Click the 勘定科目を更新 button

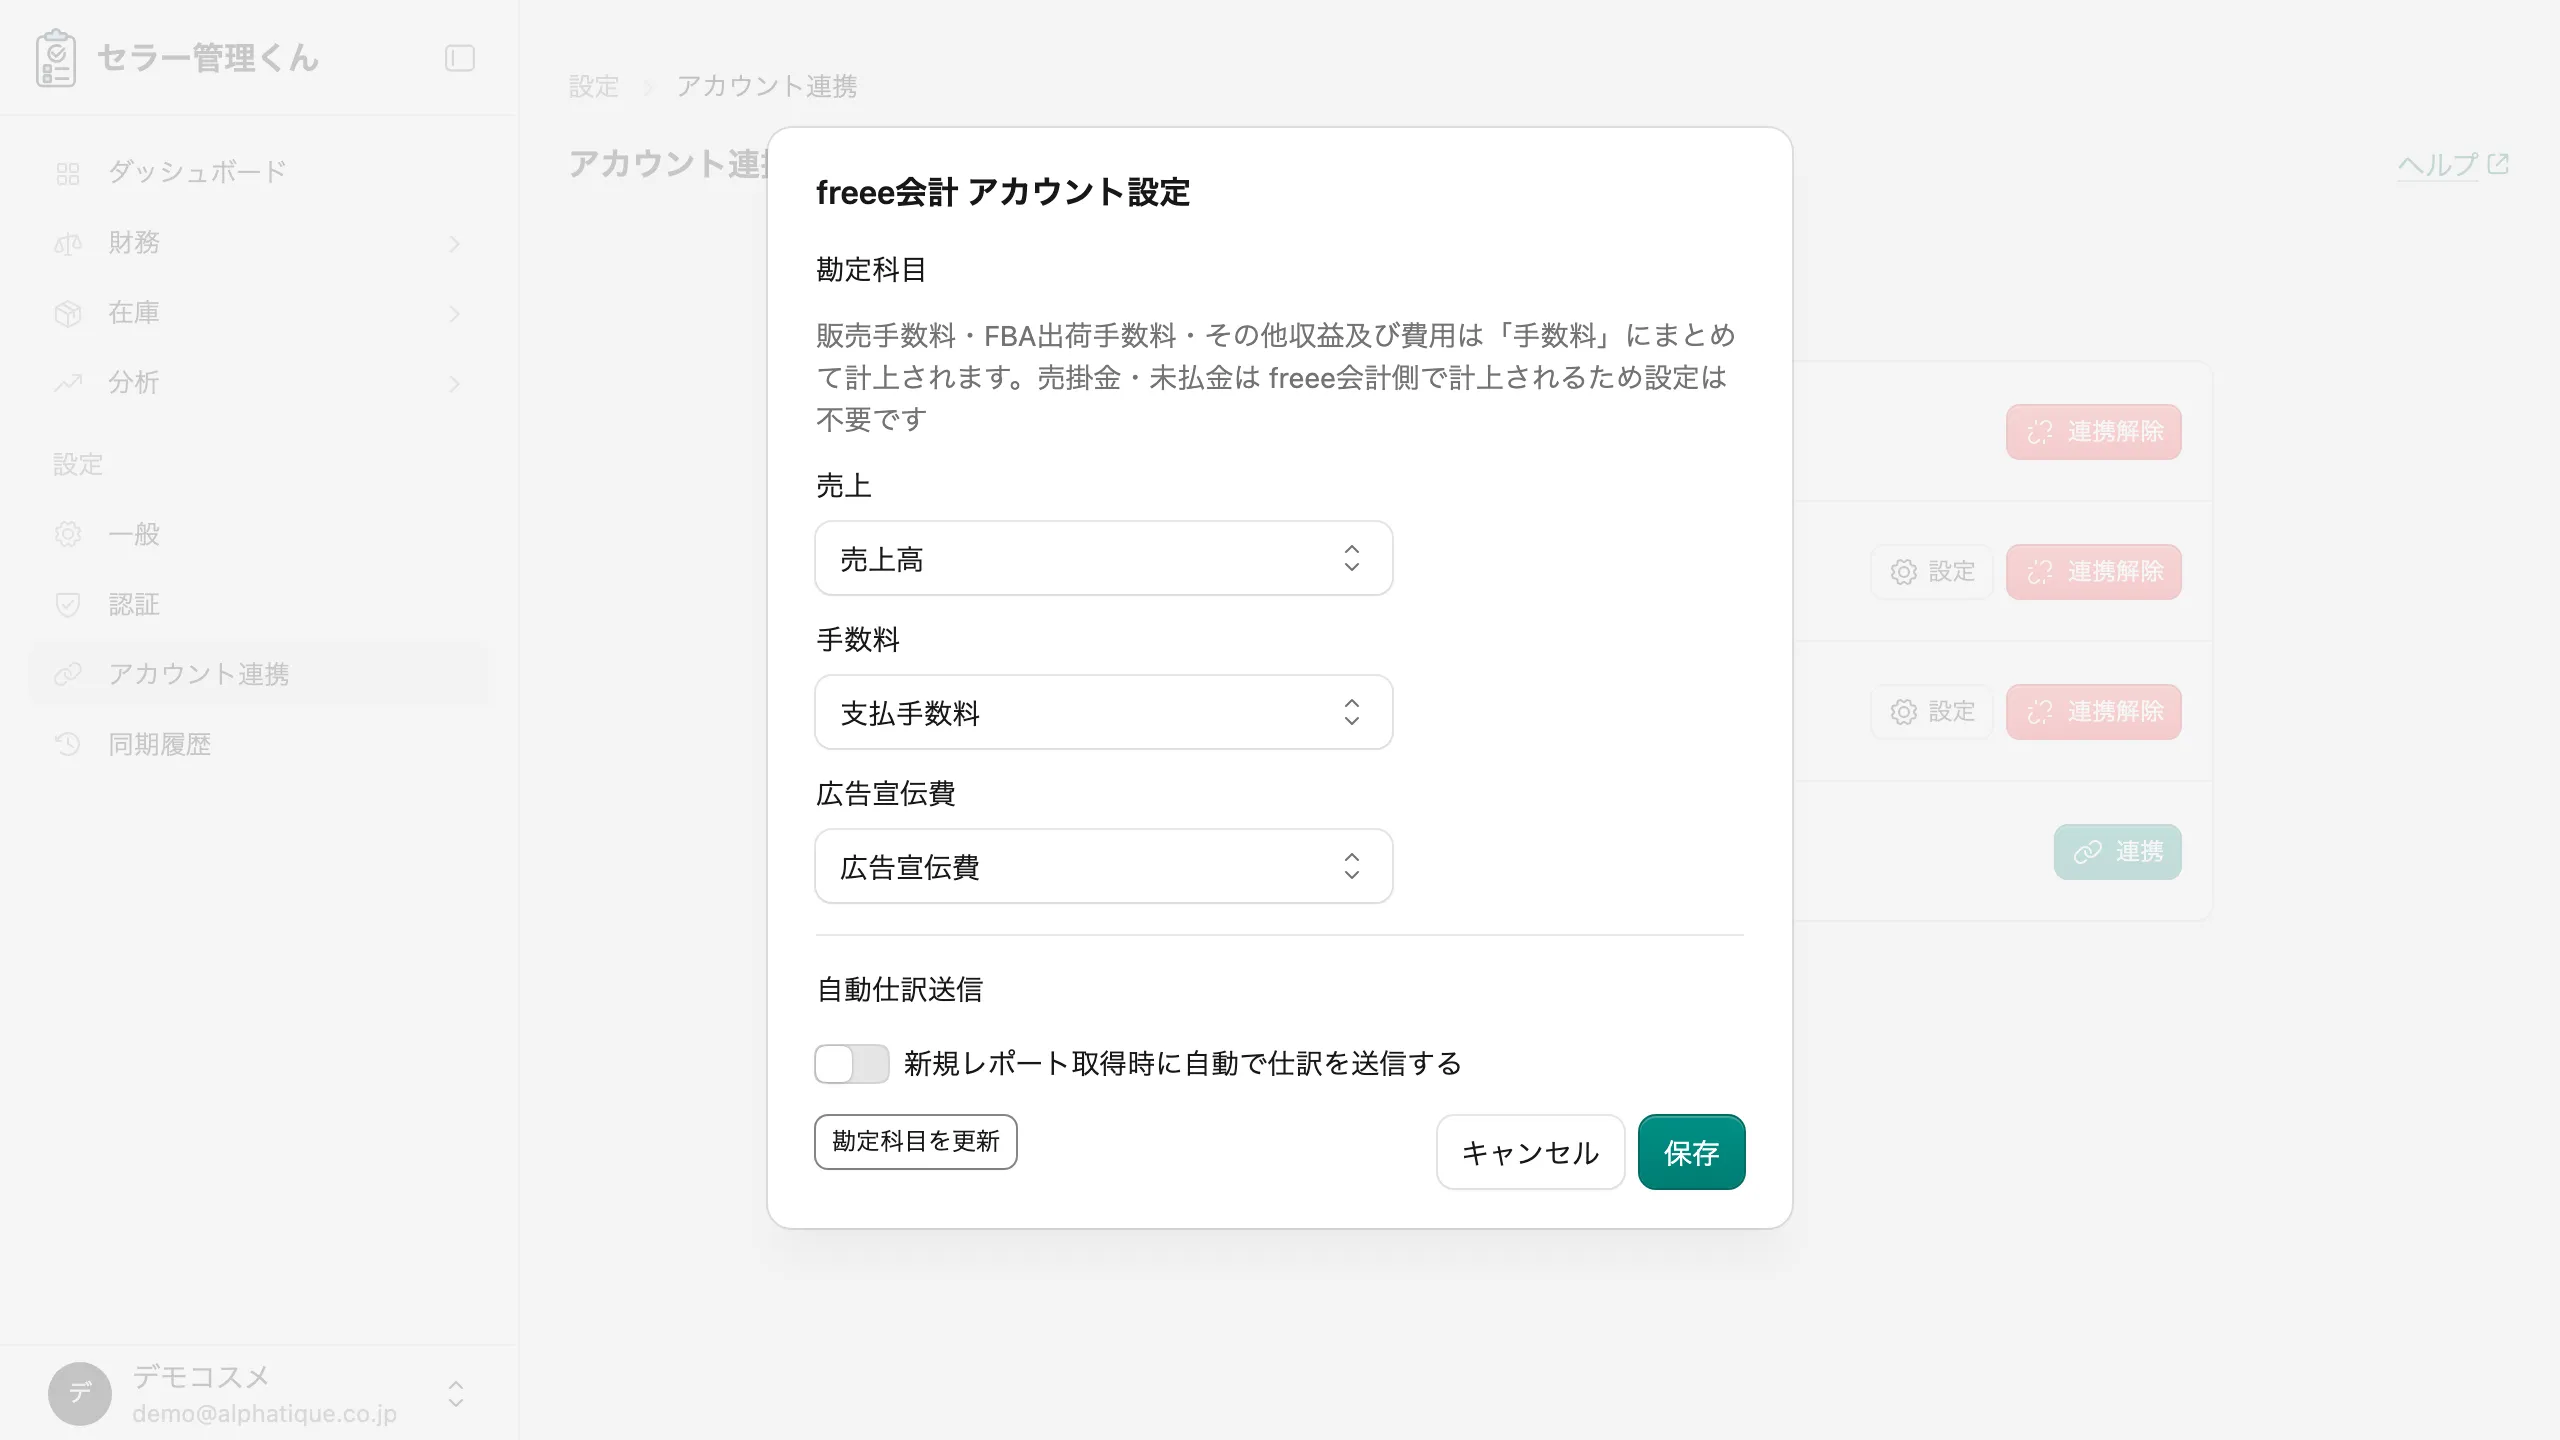point(915,1141)
